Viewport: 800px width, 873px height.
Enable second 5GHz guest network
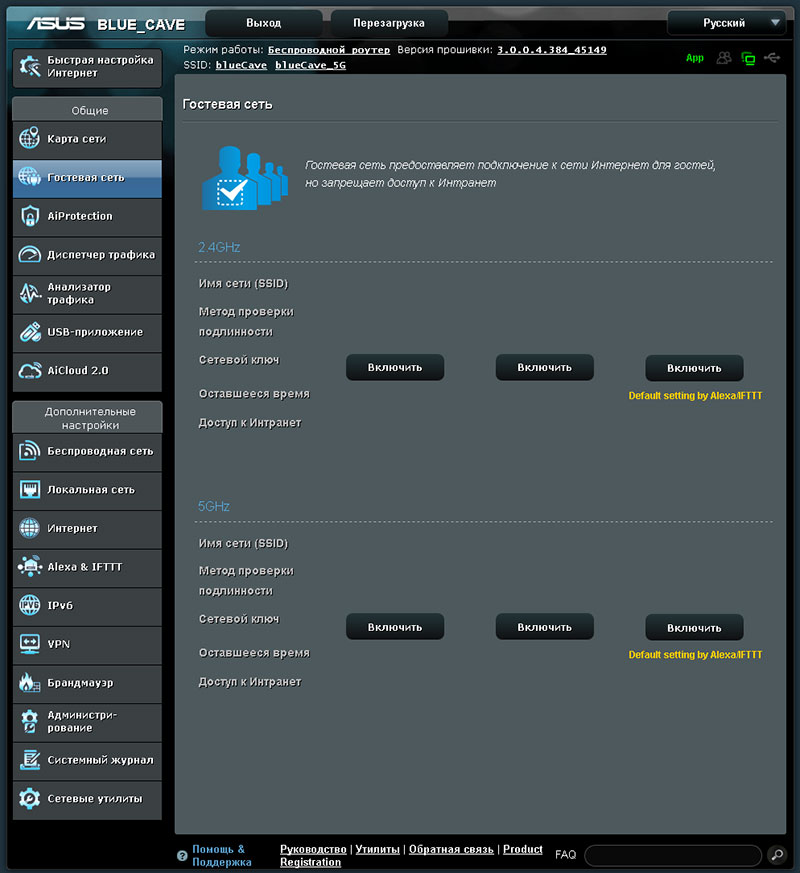(x=544, y=627)
